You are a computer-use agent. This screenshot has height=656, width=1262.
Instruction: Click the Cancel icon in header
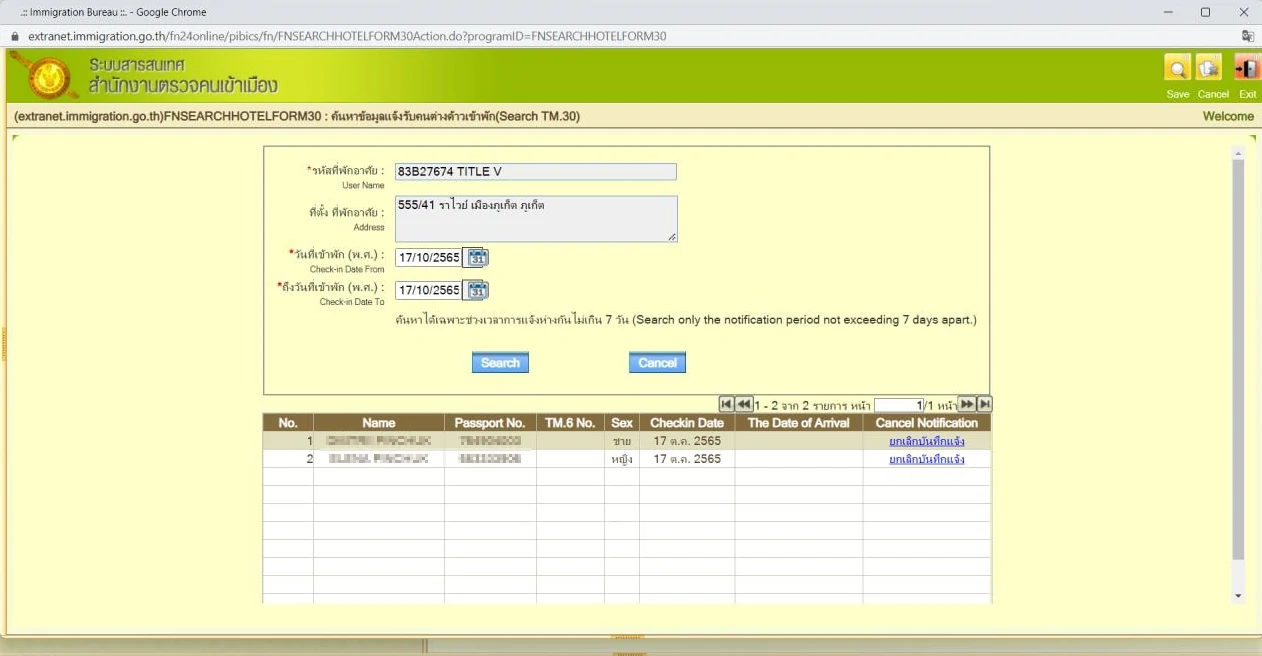point(1209,68)
